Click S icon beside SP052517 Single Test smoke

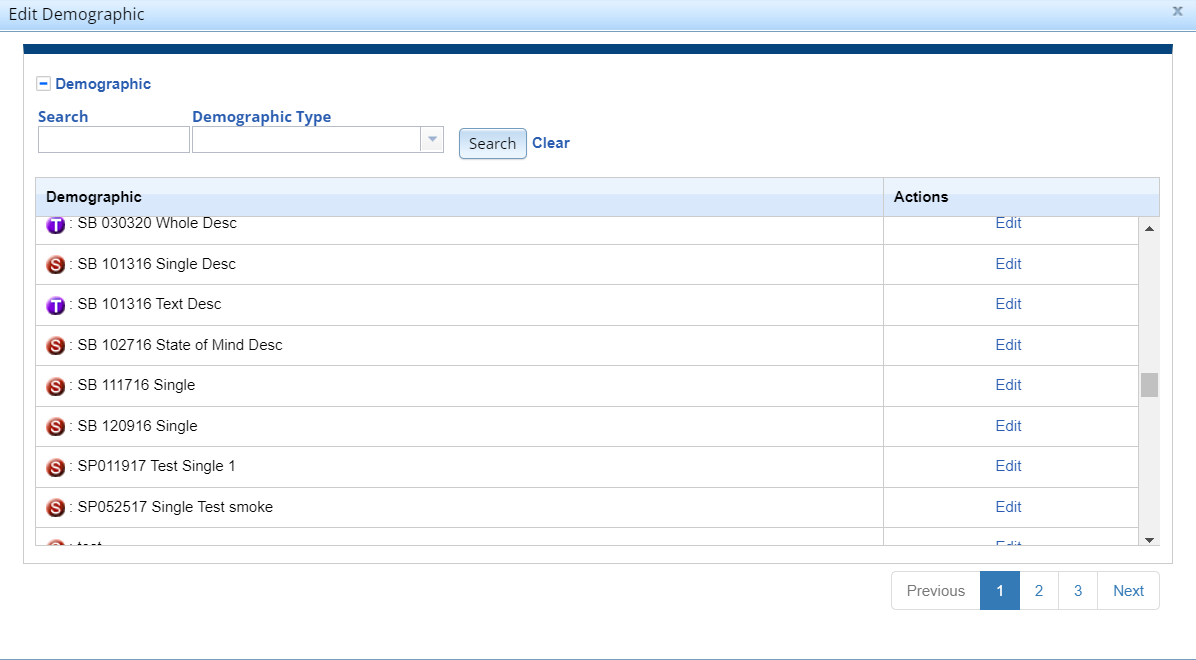(56, 508)
